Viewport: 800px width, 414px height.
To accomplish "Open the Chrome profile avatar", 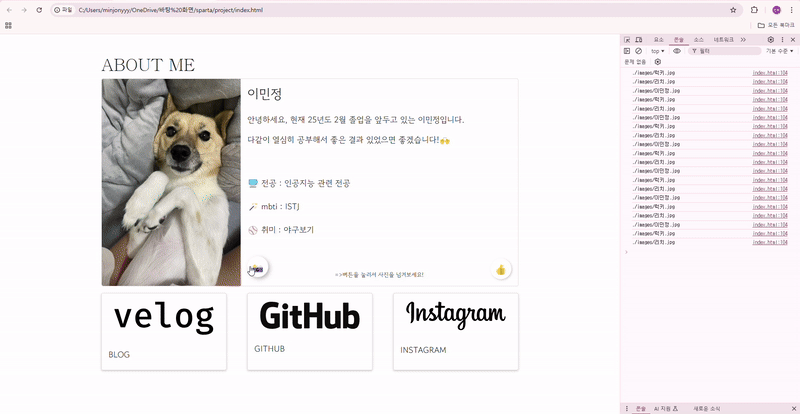I will pos(776,10).
